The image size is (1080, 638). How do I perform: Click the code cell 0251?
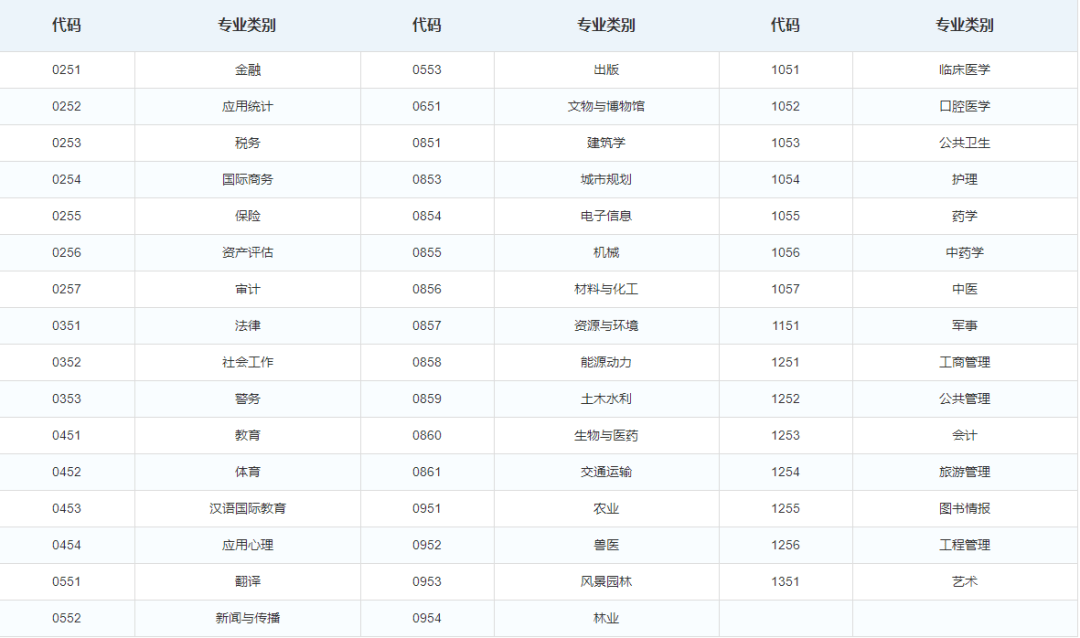[x=66, y=70]
